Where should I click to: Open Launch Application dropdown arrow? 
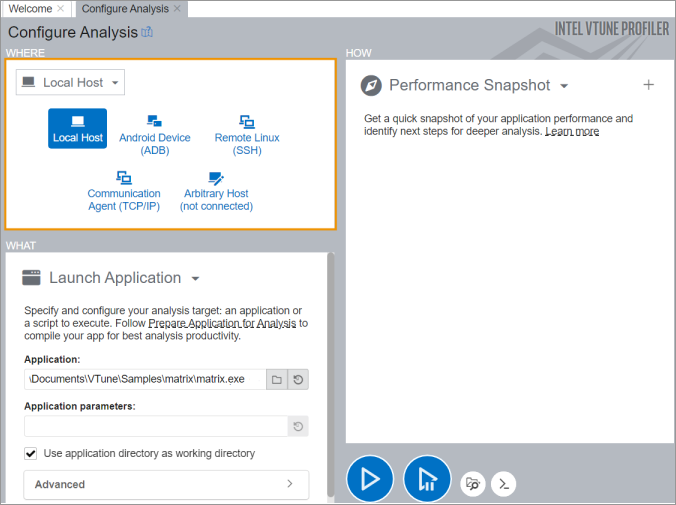196,279
